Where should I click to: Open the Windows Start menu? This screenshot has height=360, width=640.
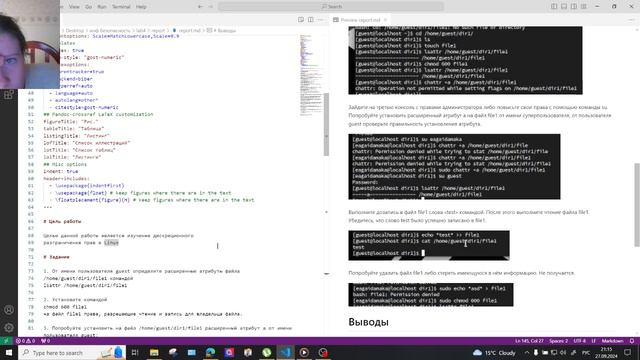point(9,352)
